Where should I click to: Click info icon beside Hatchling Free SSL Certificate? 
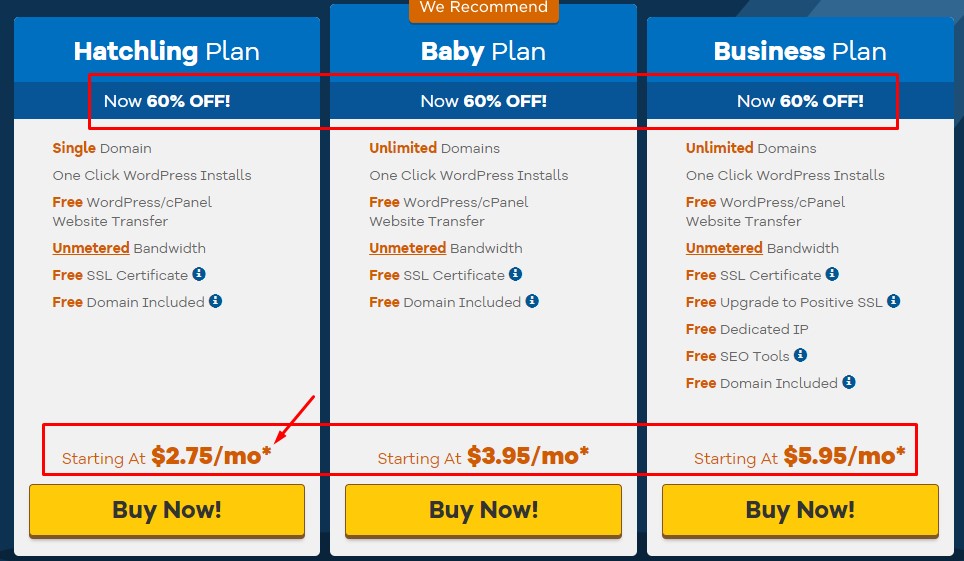point(199,274)
